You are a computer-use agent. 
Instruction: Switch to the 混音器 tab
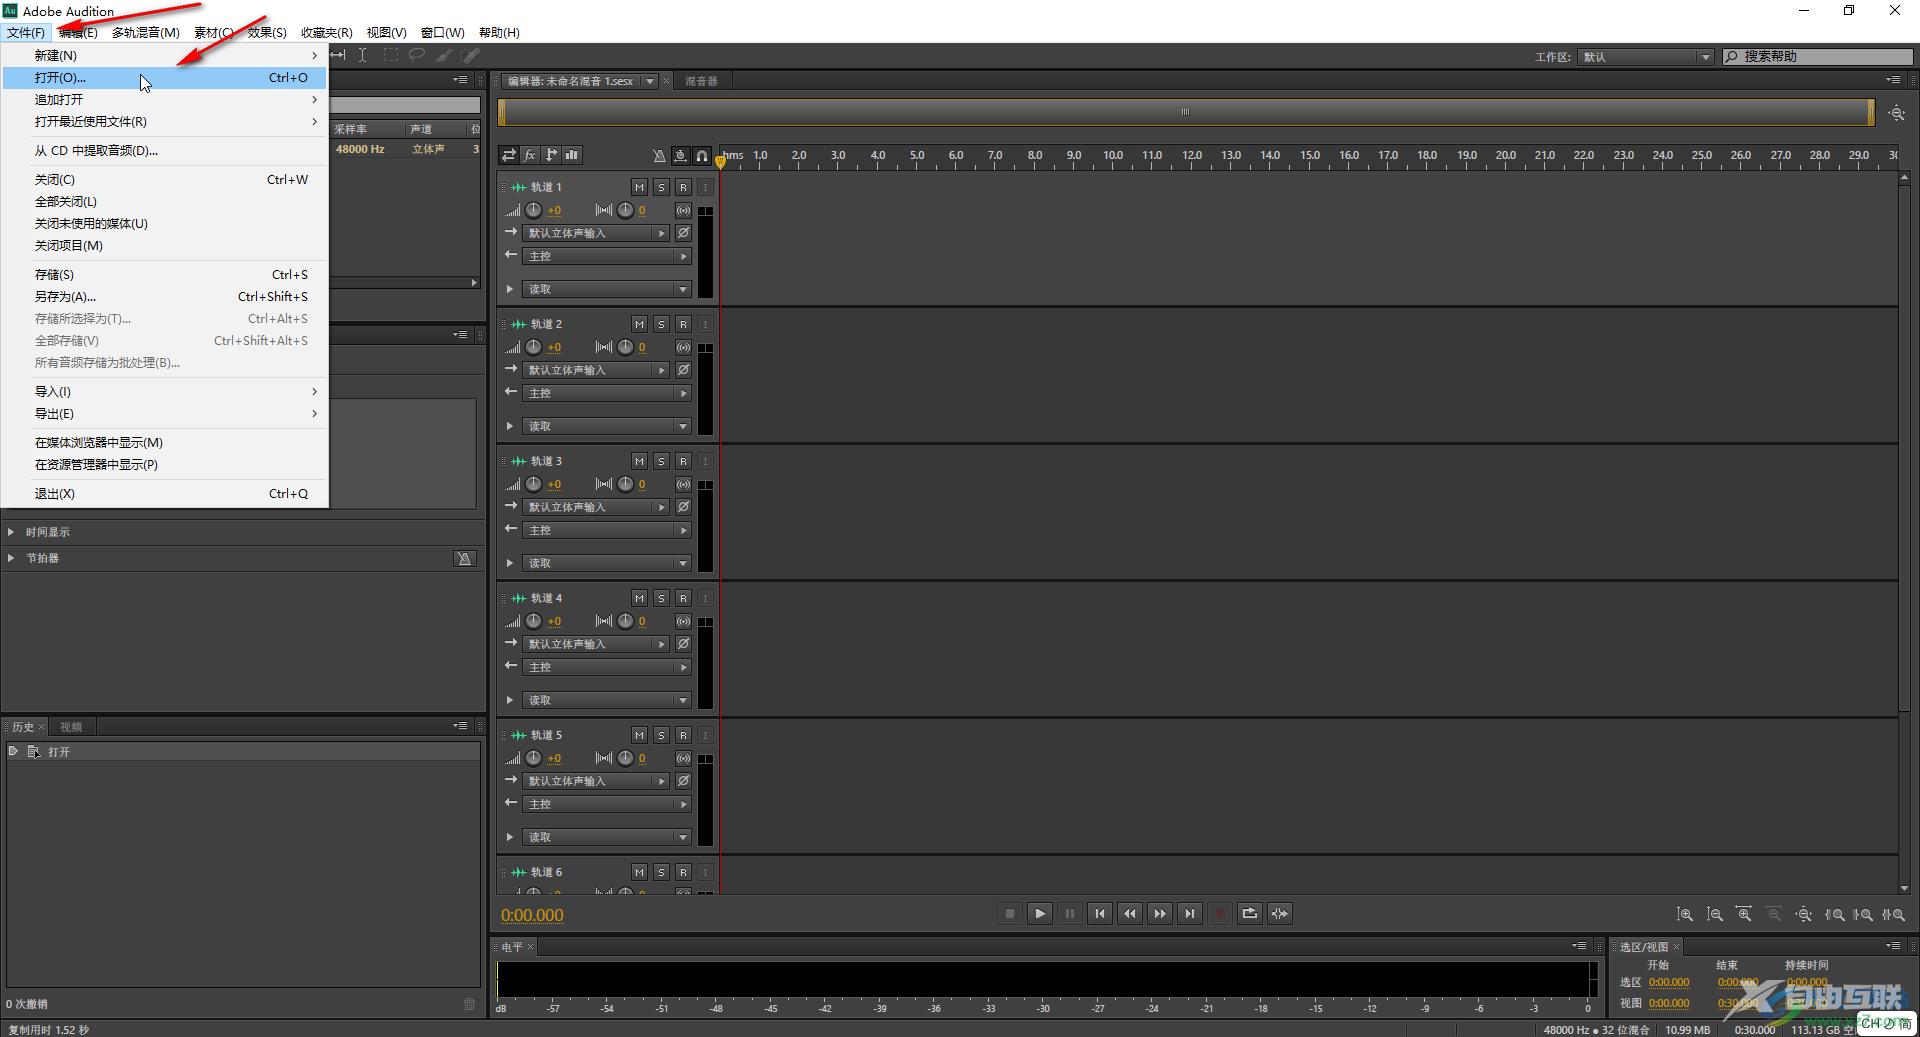(x=701, y=81)
